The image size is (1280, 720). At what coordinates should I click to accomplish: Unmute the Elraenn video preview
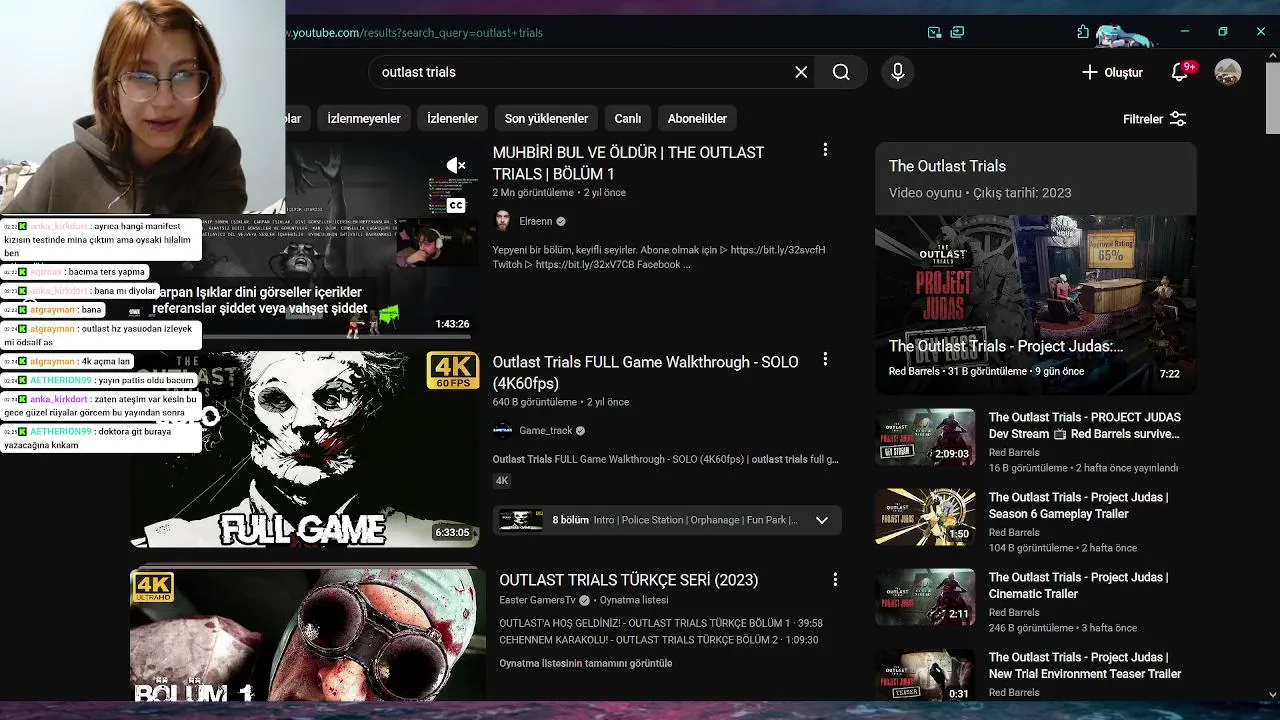(x=456, y=165)
